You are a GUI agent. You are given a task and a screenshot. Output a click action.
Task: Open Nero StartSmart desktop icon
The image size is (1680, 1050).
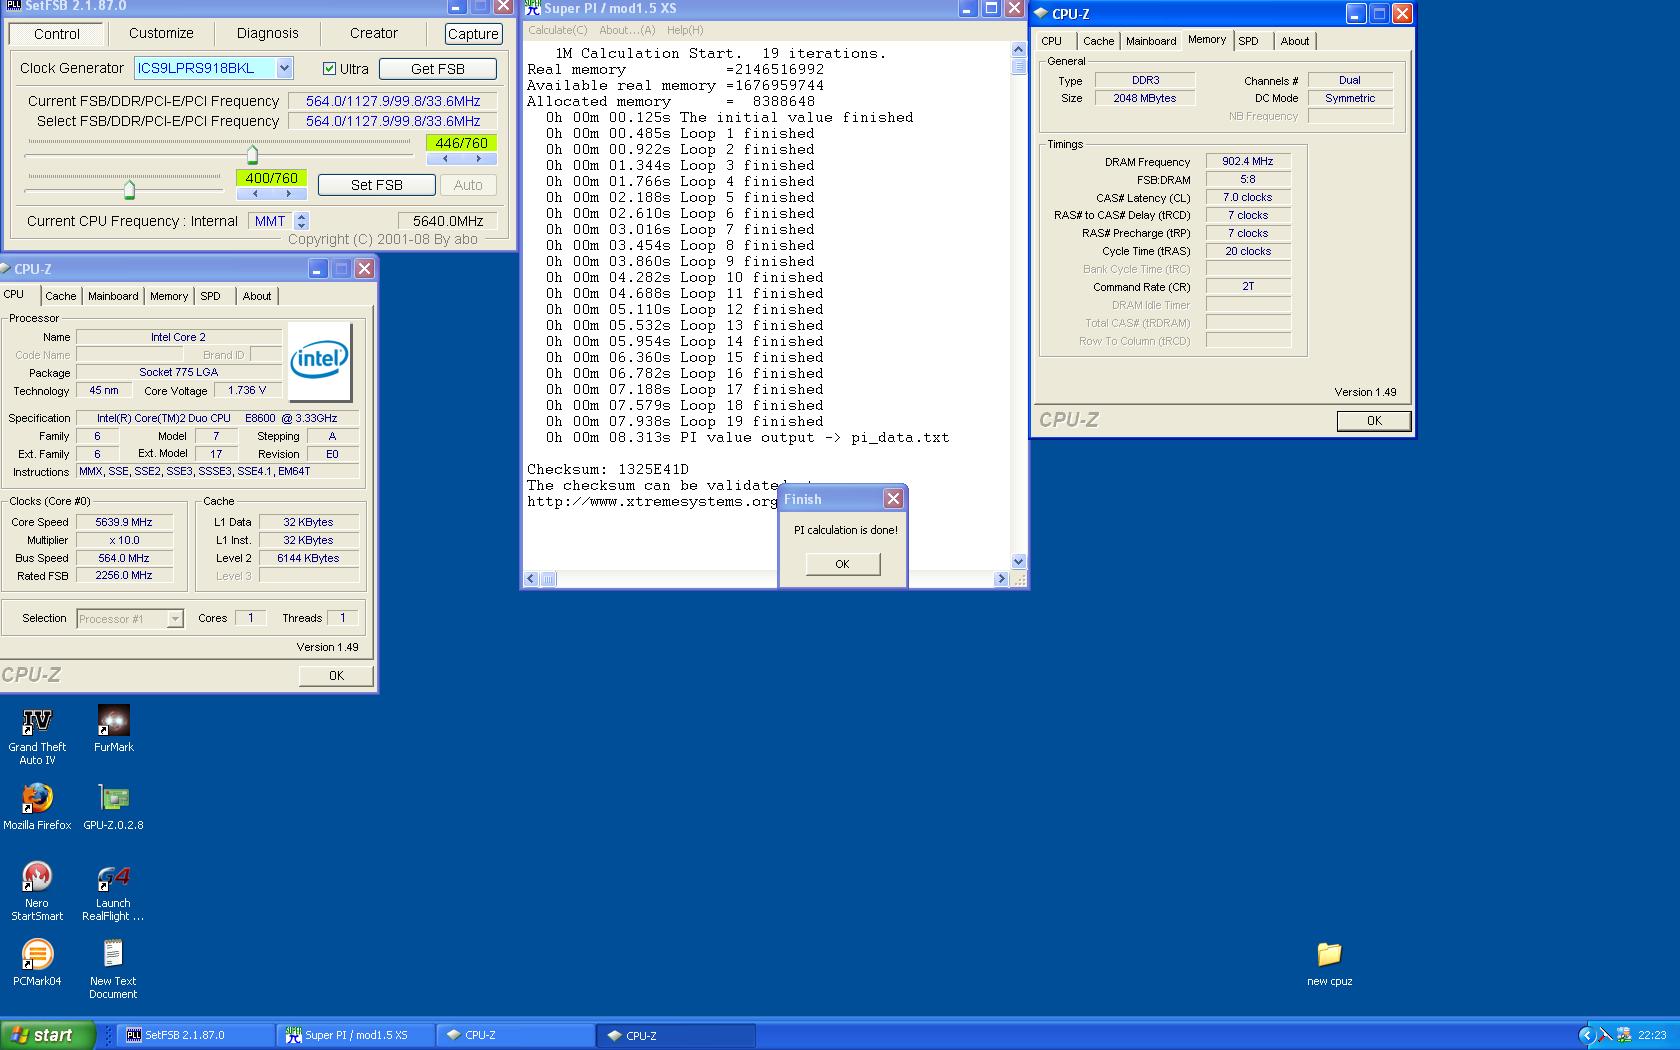37,891
